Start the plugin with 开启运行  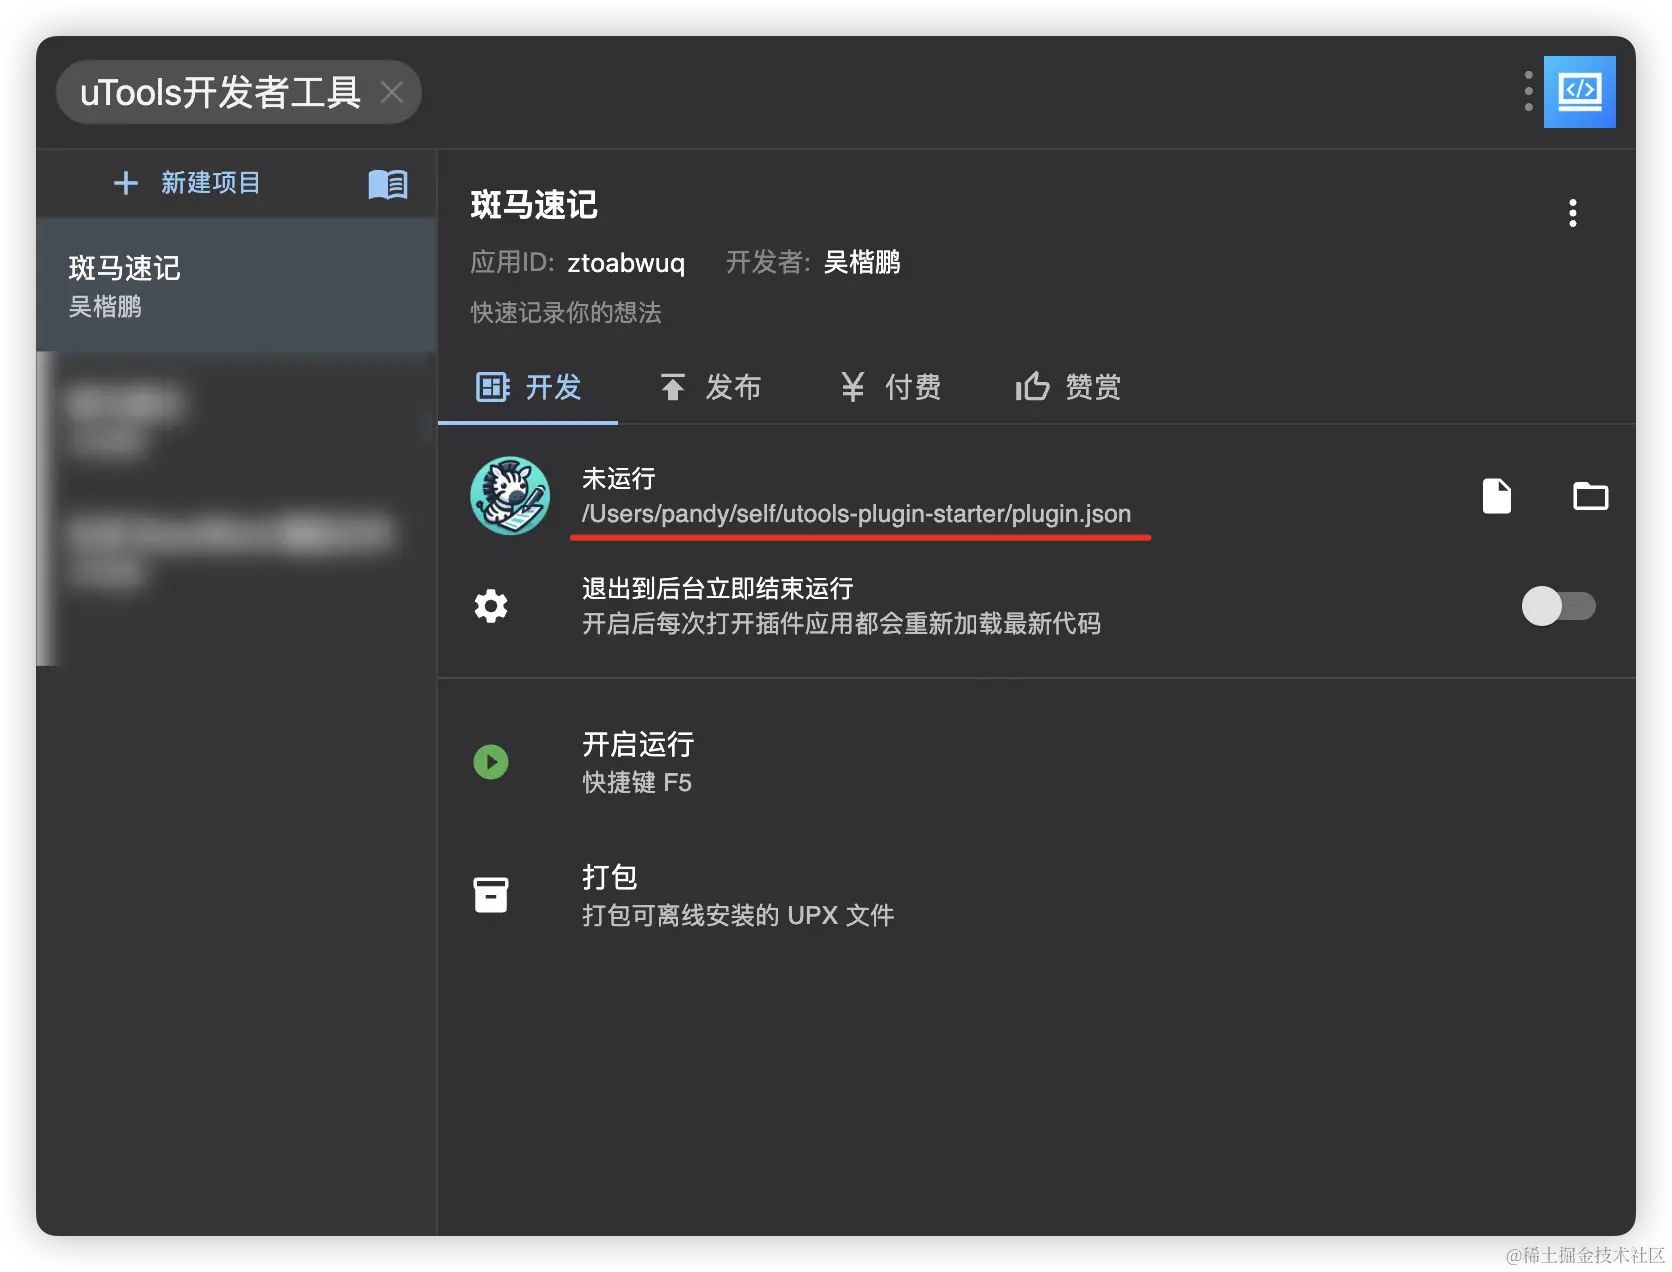[x=638, y=744]
